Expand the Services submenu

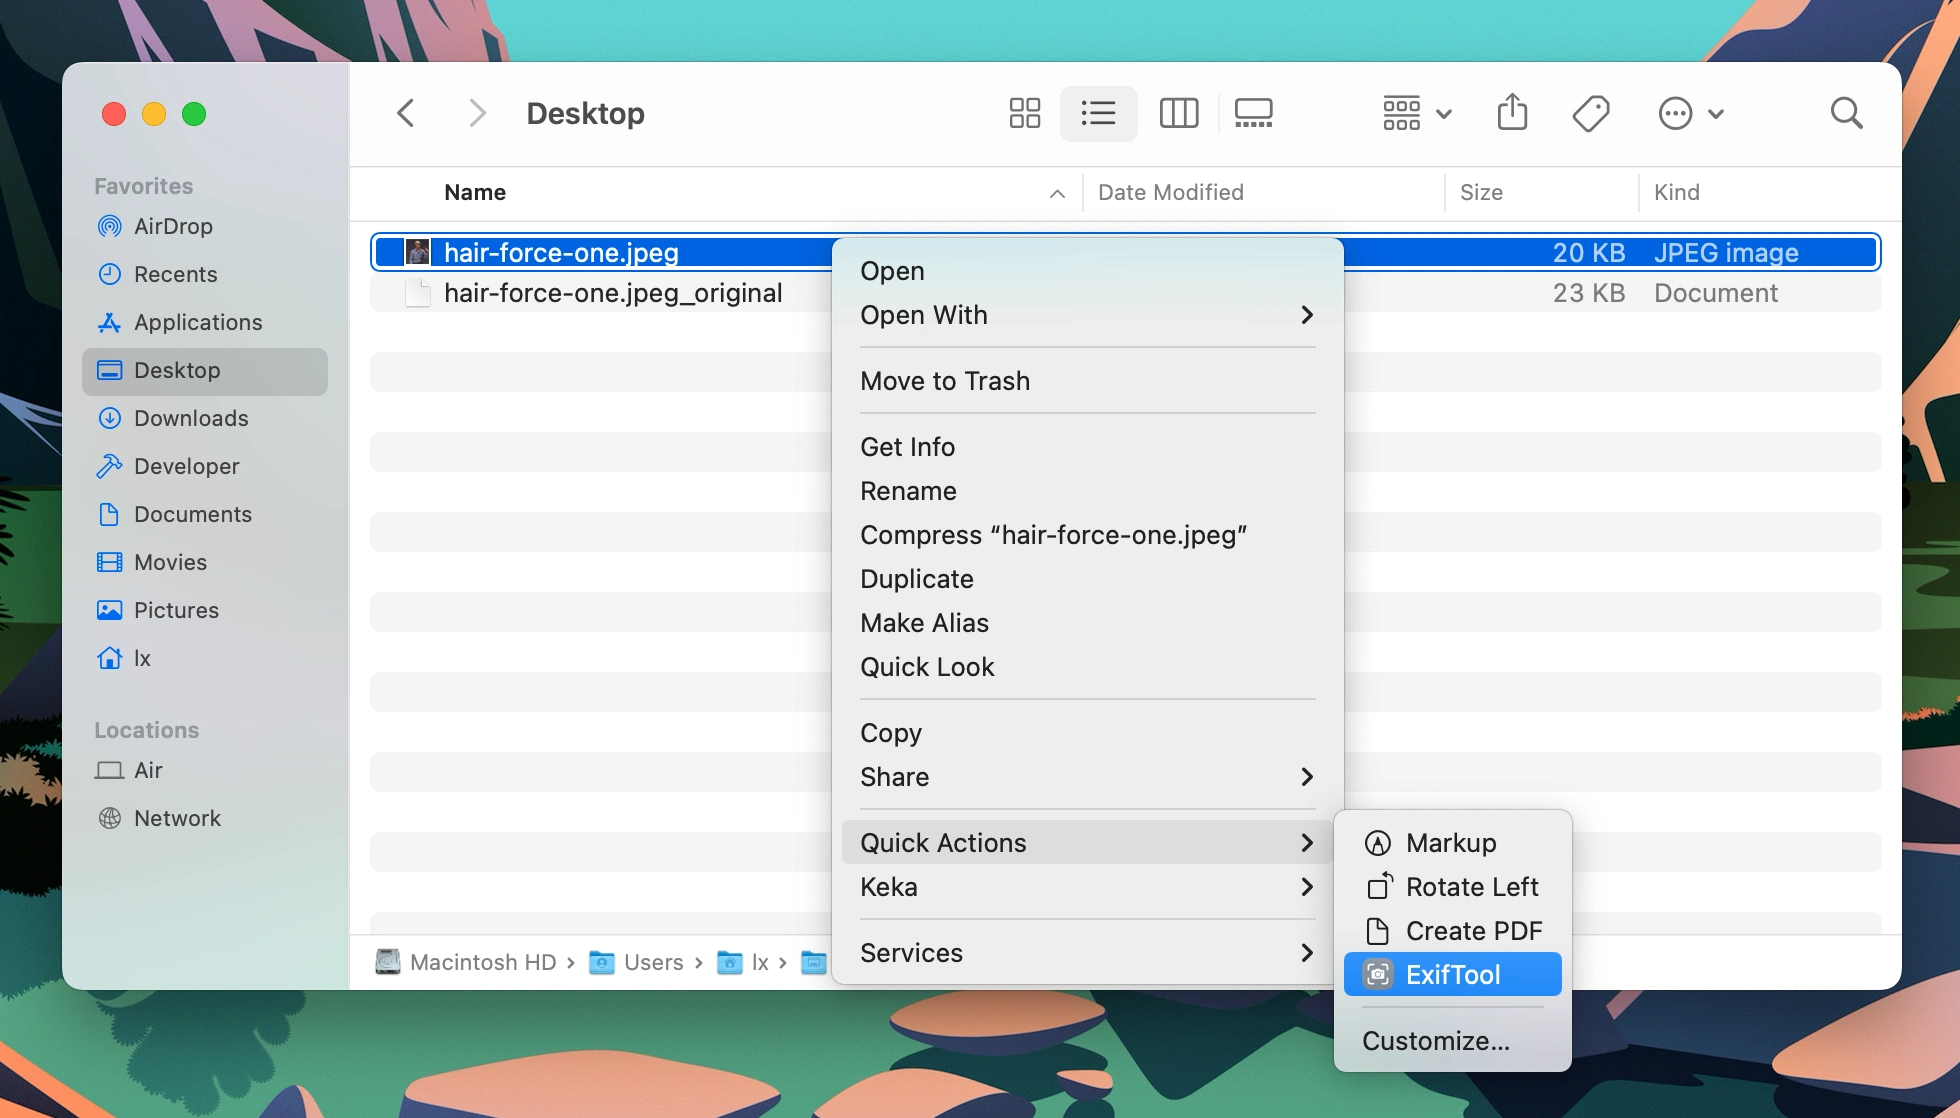coord(1086,953)
